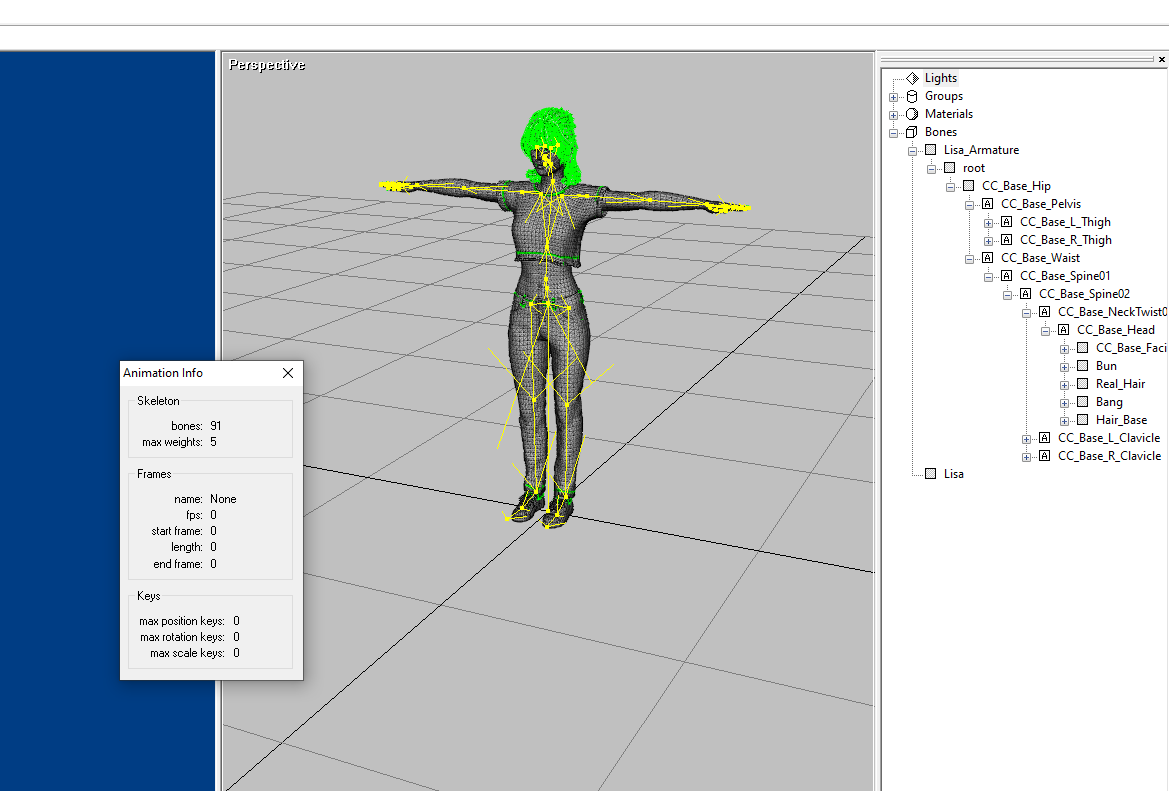Click the Groups icon in the hierarchy panel
The width and height of the screenshot is (1169, 791).
[911, 95]
